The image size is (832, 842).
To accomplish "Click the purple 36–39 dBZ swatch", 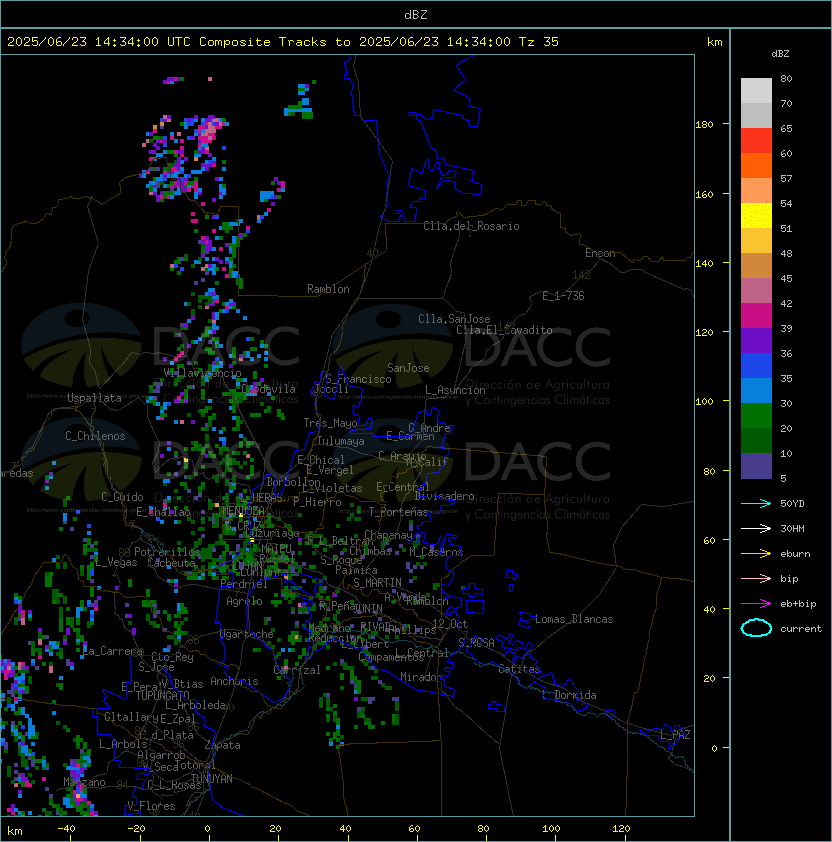I will [756, 340].
